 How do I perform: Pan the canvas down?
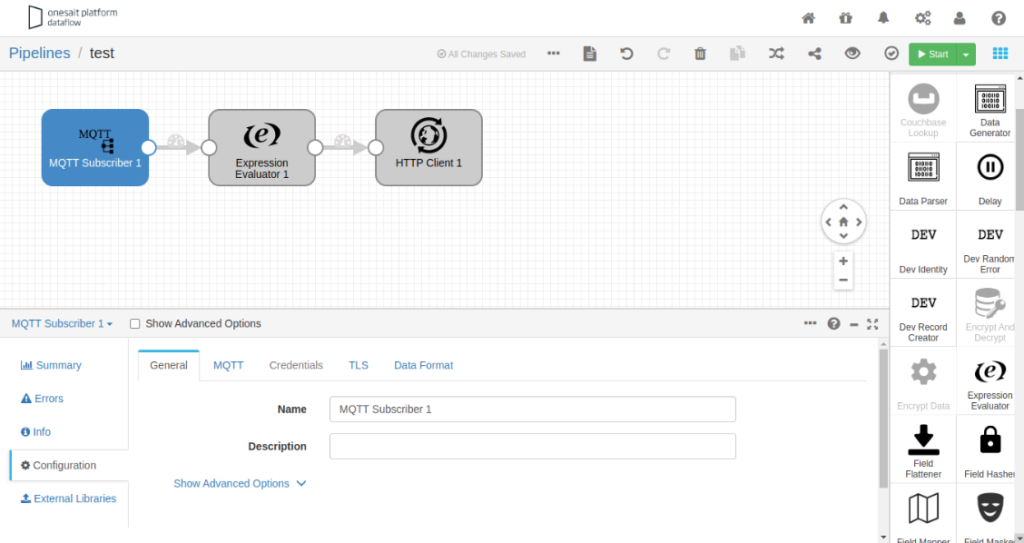[843, 236]
